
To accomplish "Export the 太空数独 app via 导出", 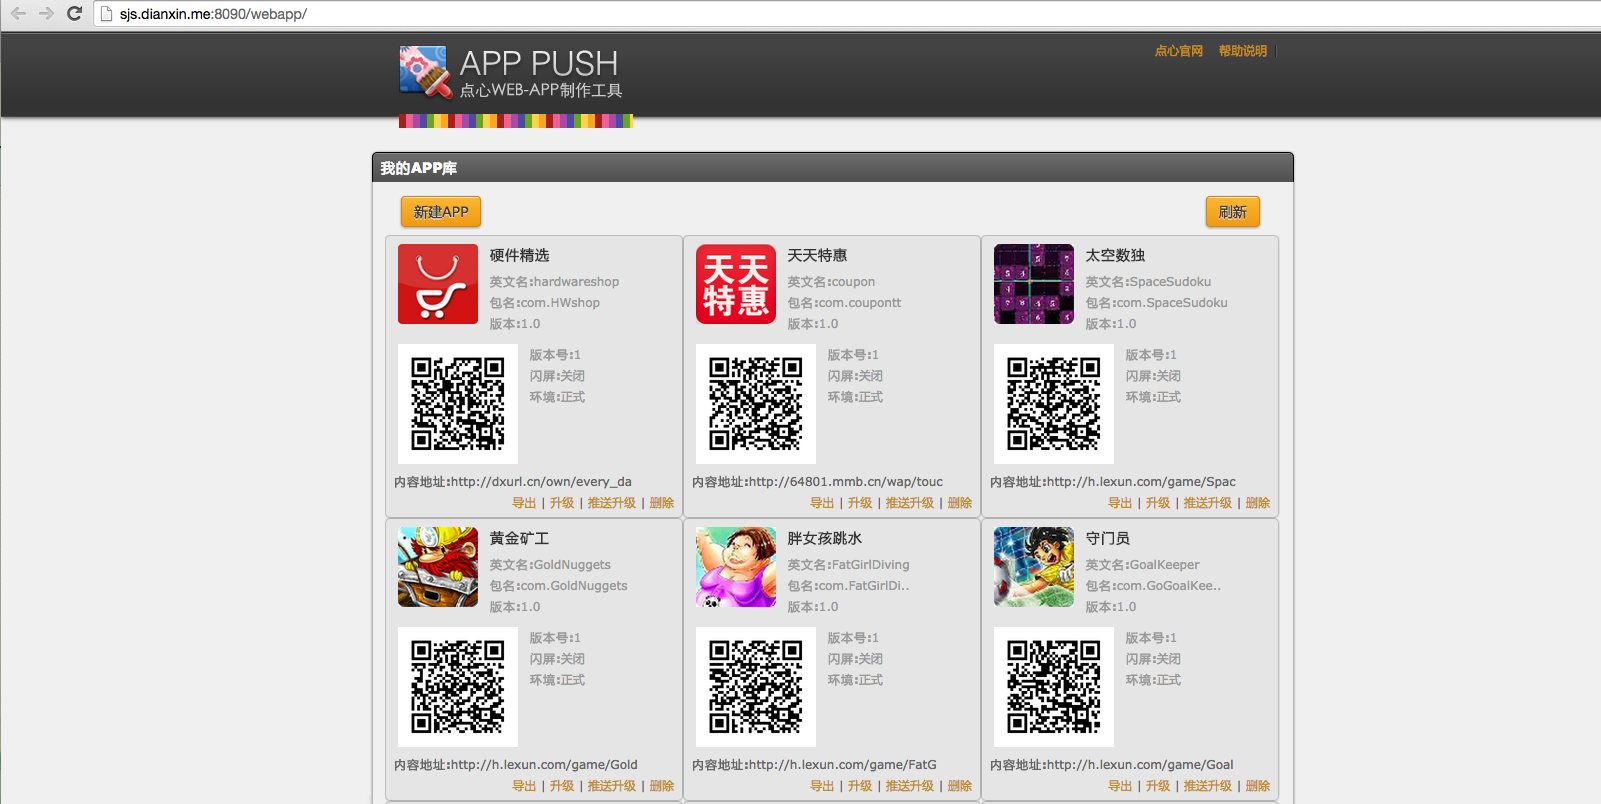I will [1120, 503].
